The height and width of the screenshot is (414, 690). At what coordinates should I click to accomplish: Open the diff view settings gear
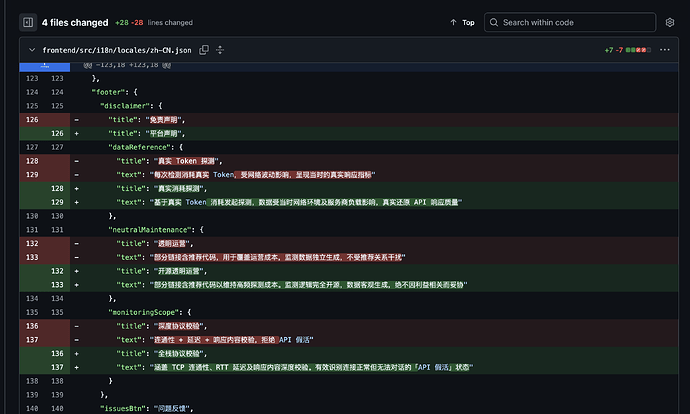coord(670,22)
